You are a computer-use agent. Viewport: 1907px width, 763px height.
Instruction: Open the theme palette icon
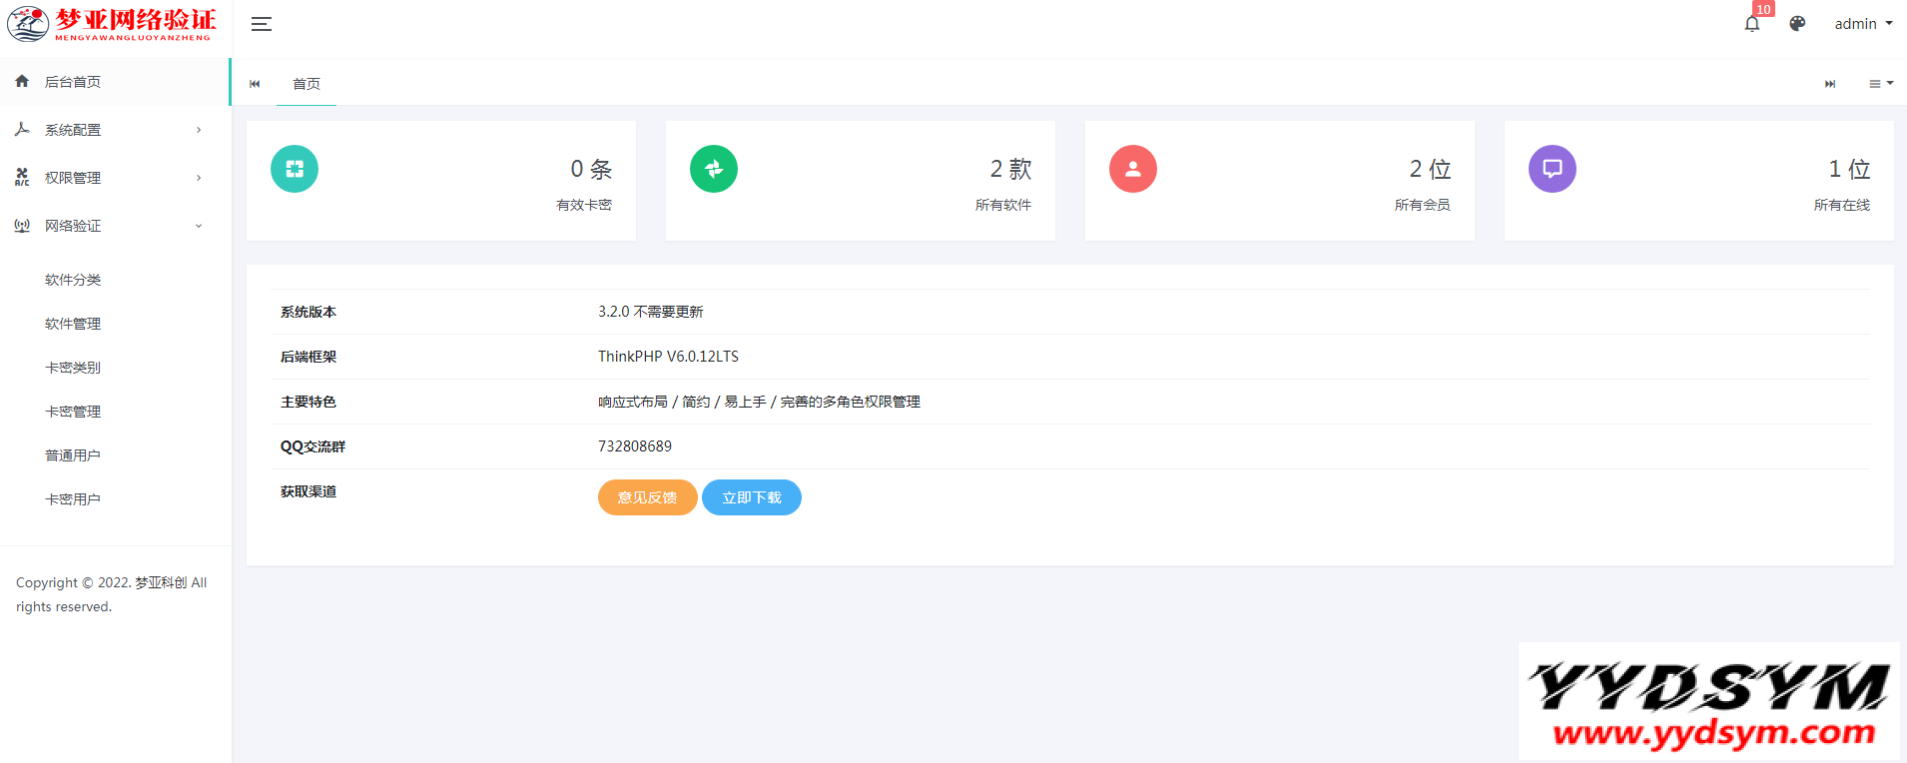(x=1797, y=24)
